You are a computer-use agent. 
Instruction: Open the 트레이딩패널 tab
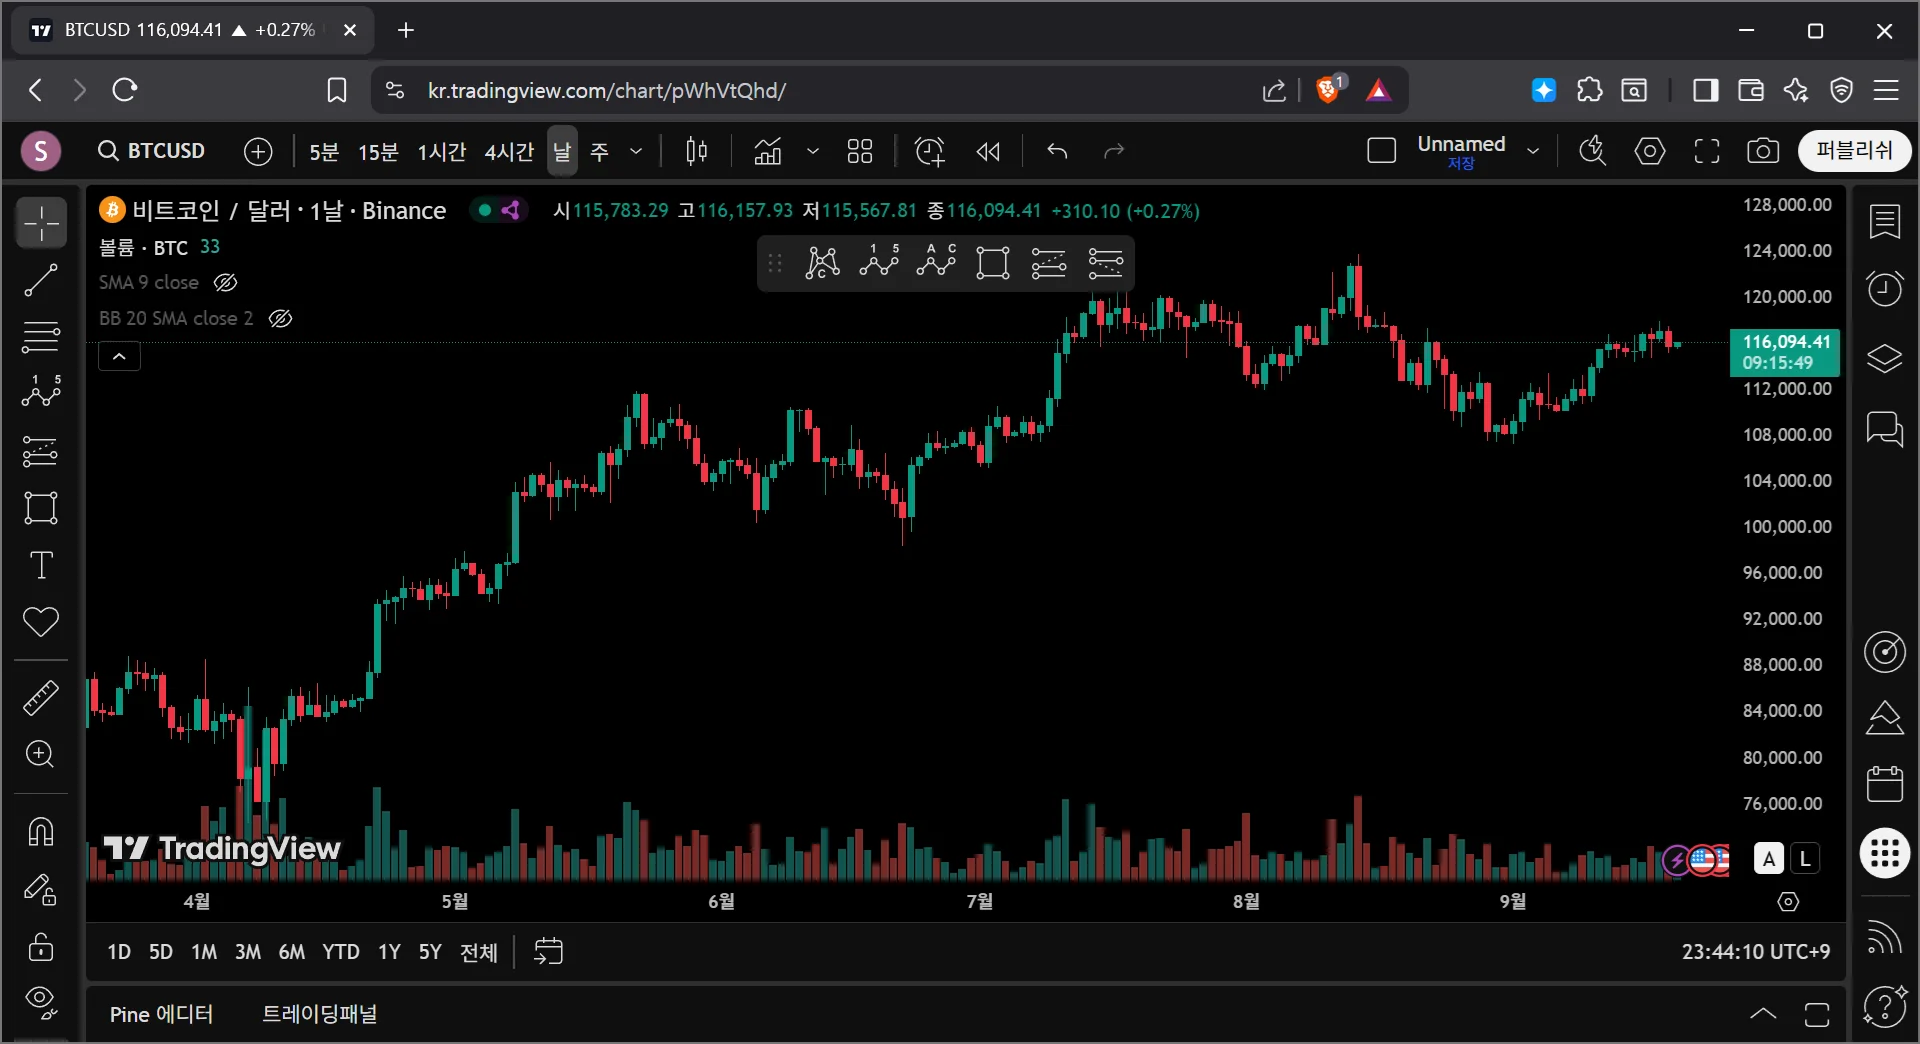coord(320,1014)
